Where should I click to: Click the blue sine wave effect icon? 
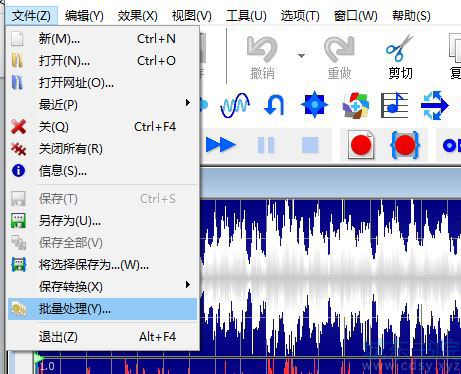(235, 105)
